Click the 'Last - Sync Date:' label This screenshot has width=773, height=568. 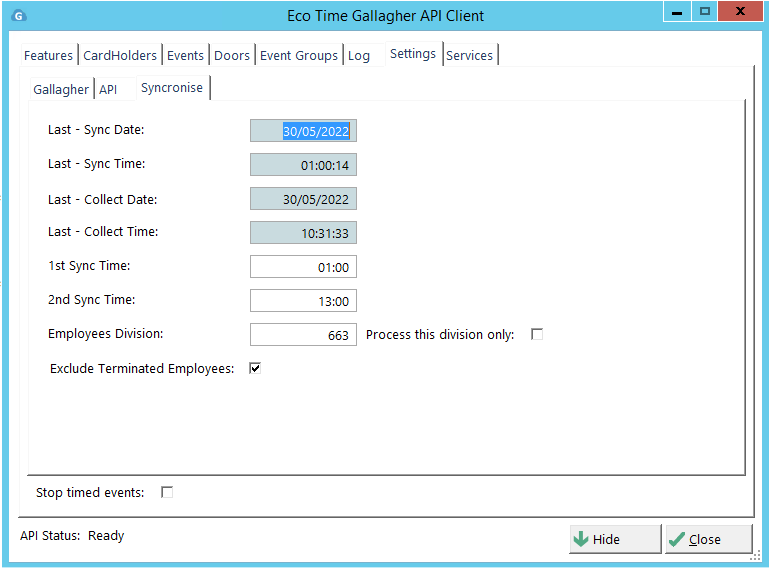click(x=96, y=130)
